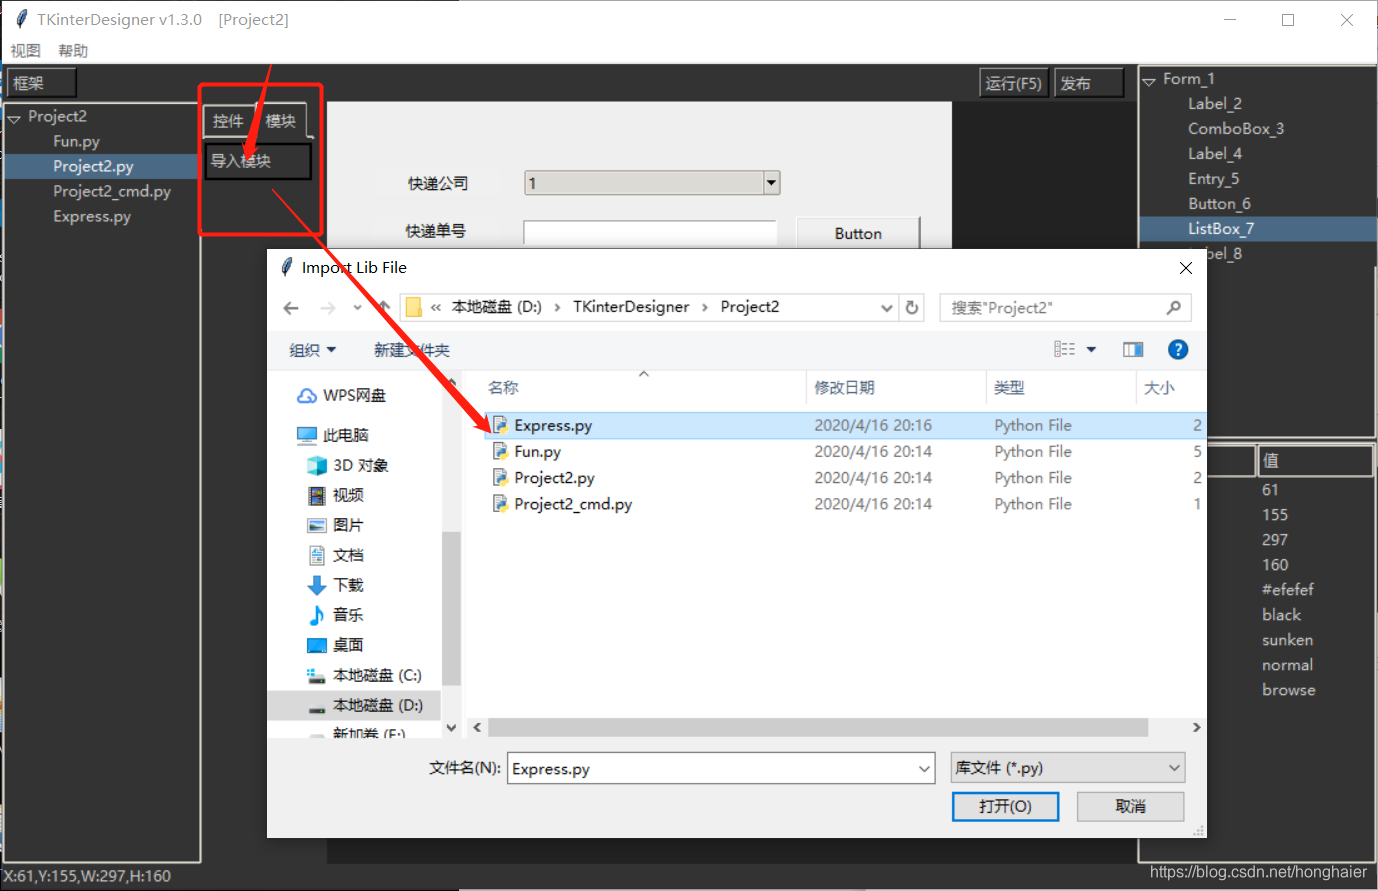This screenshot has height=891, width=1378.
Task: Open the 组织 dropdown menu
Action: tap(312, 350)
